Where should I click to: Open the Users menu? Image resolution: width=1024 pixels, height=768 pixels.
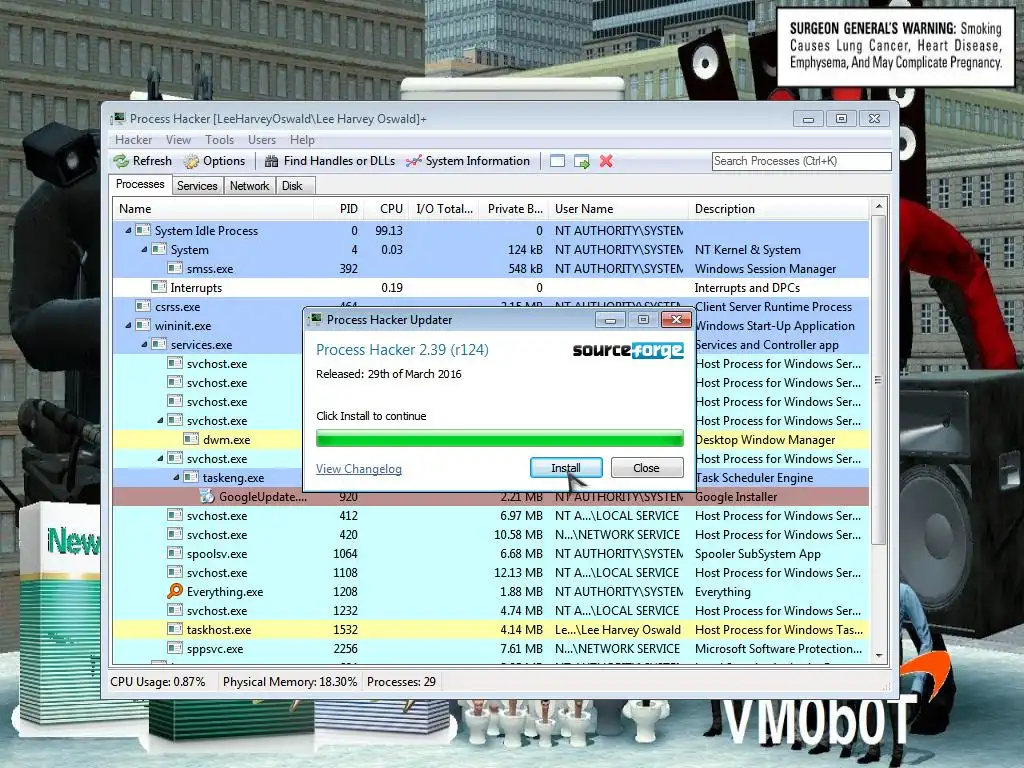[262, 140]
